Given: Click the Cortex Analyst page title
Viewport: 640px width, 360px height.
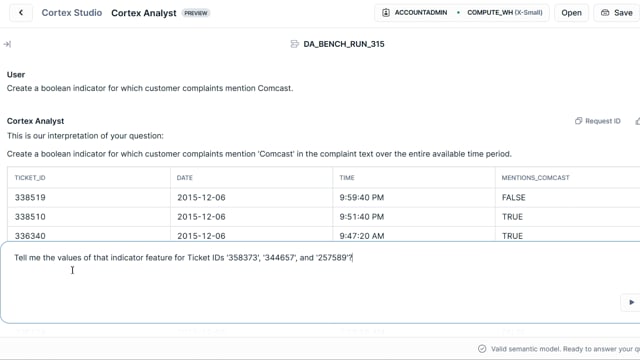Looking at the screenshot, I should (x=144, y=13).
